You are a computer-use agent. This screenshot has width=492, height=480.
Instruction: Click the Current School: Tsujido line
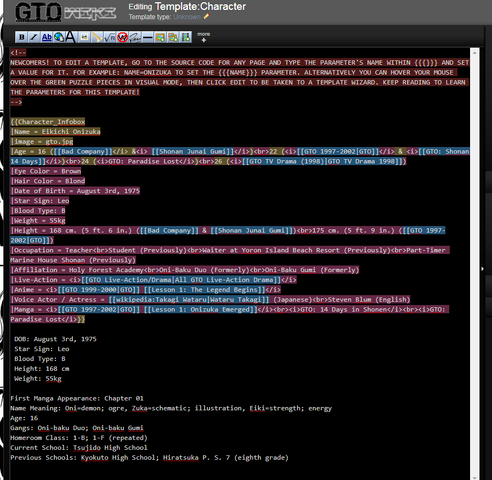point(79,448)
